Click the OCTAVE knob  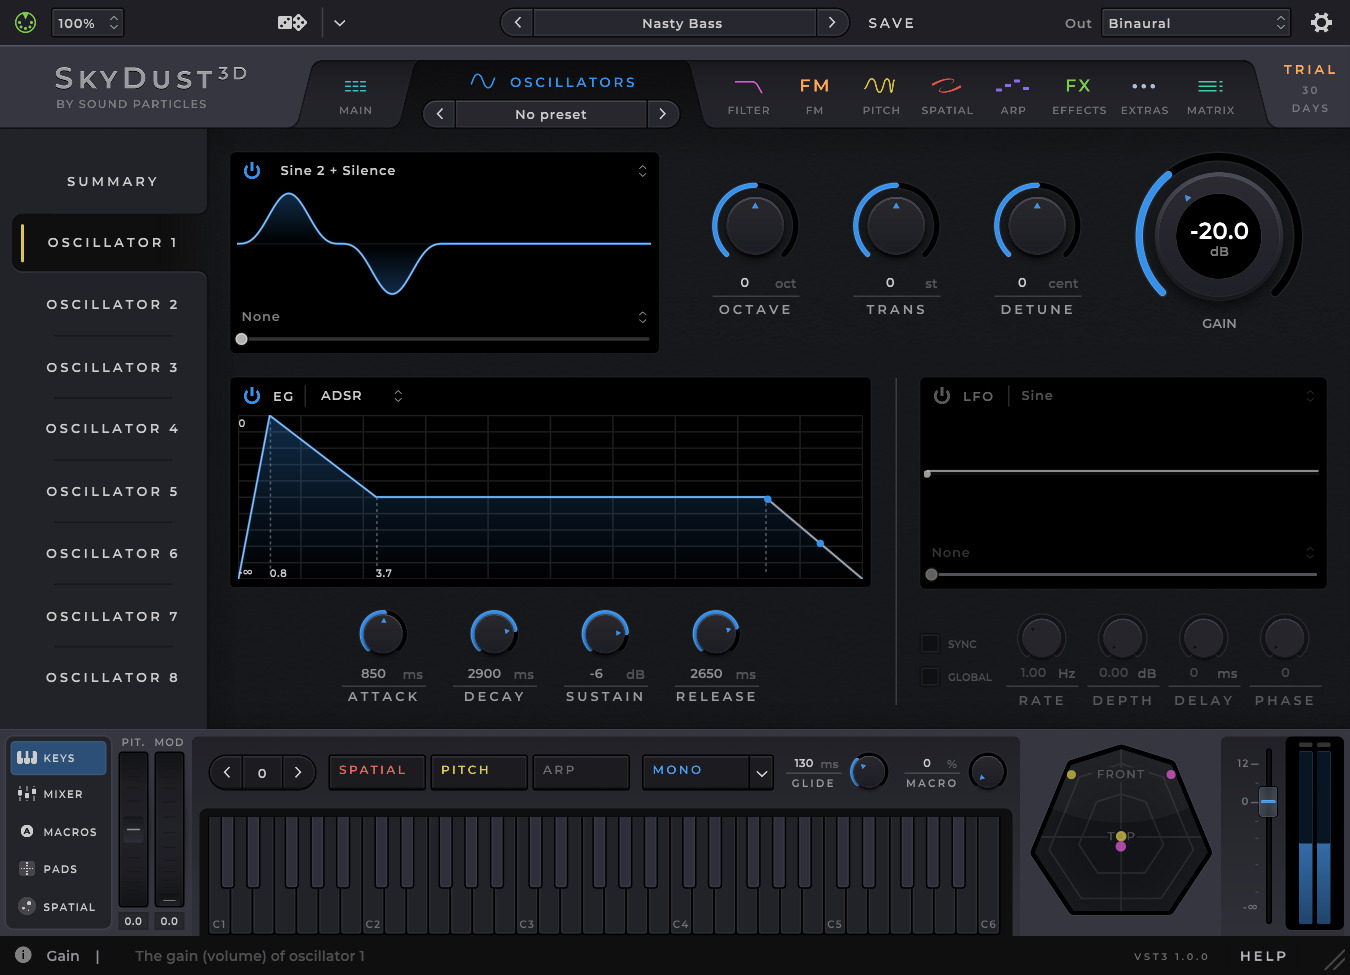coord(755,225)
